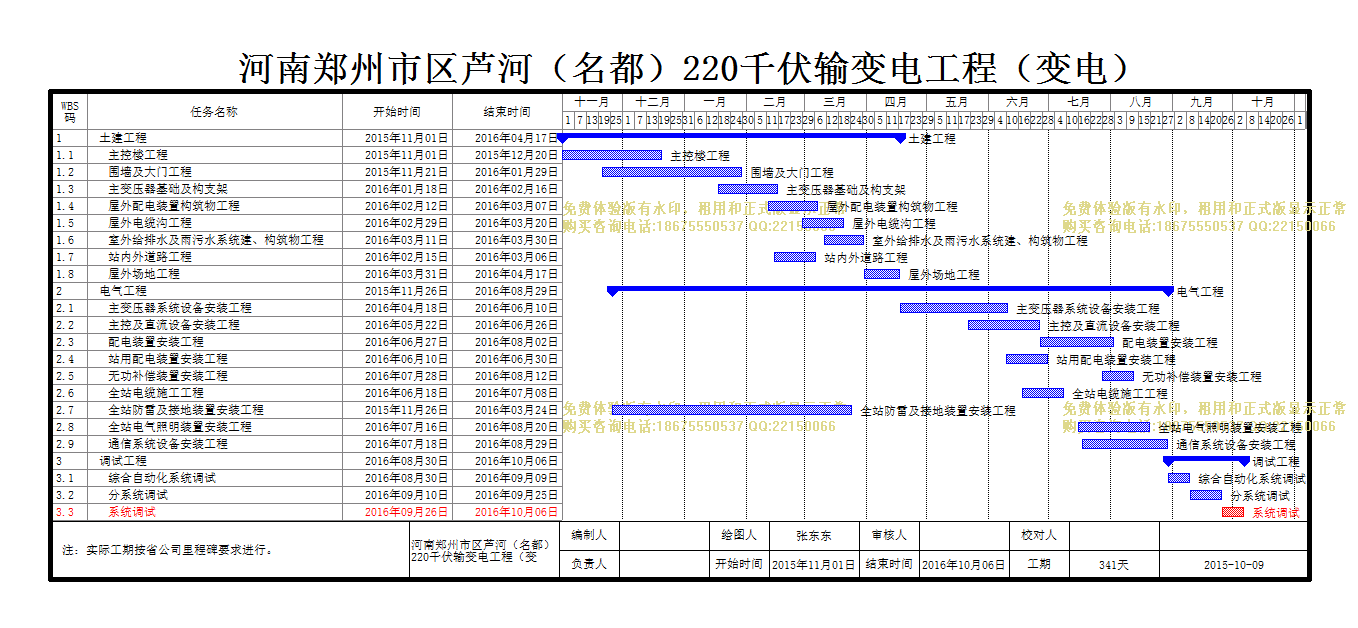Screen dimensions: 1358x628
Task: Click start date 2016年05月22日
Action: point(407,325)
